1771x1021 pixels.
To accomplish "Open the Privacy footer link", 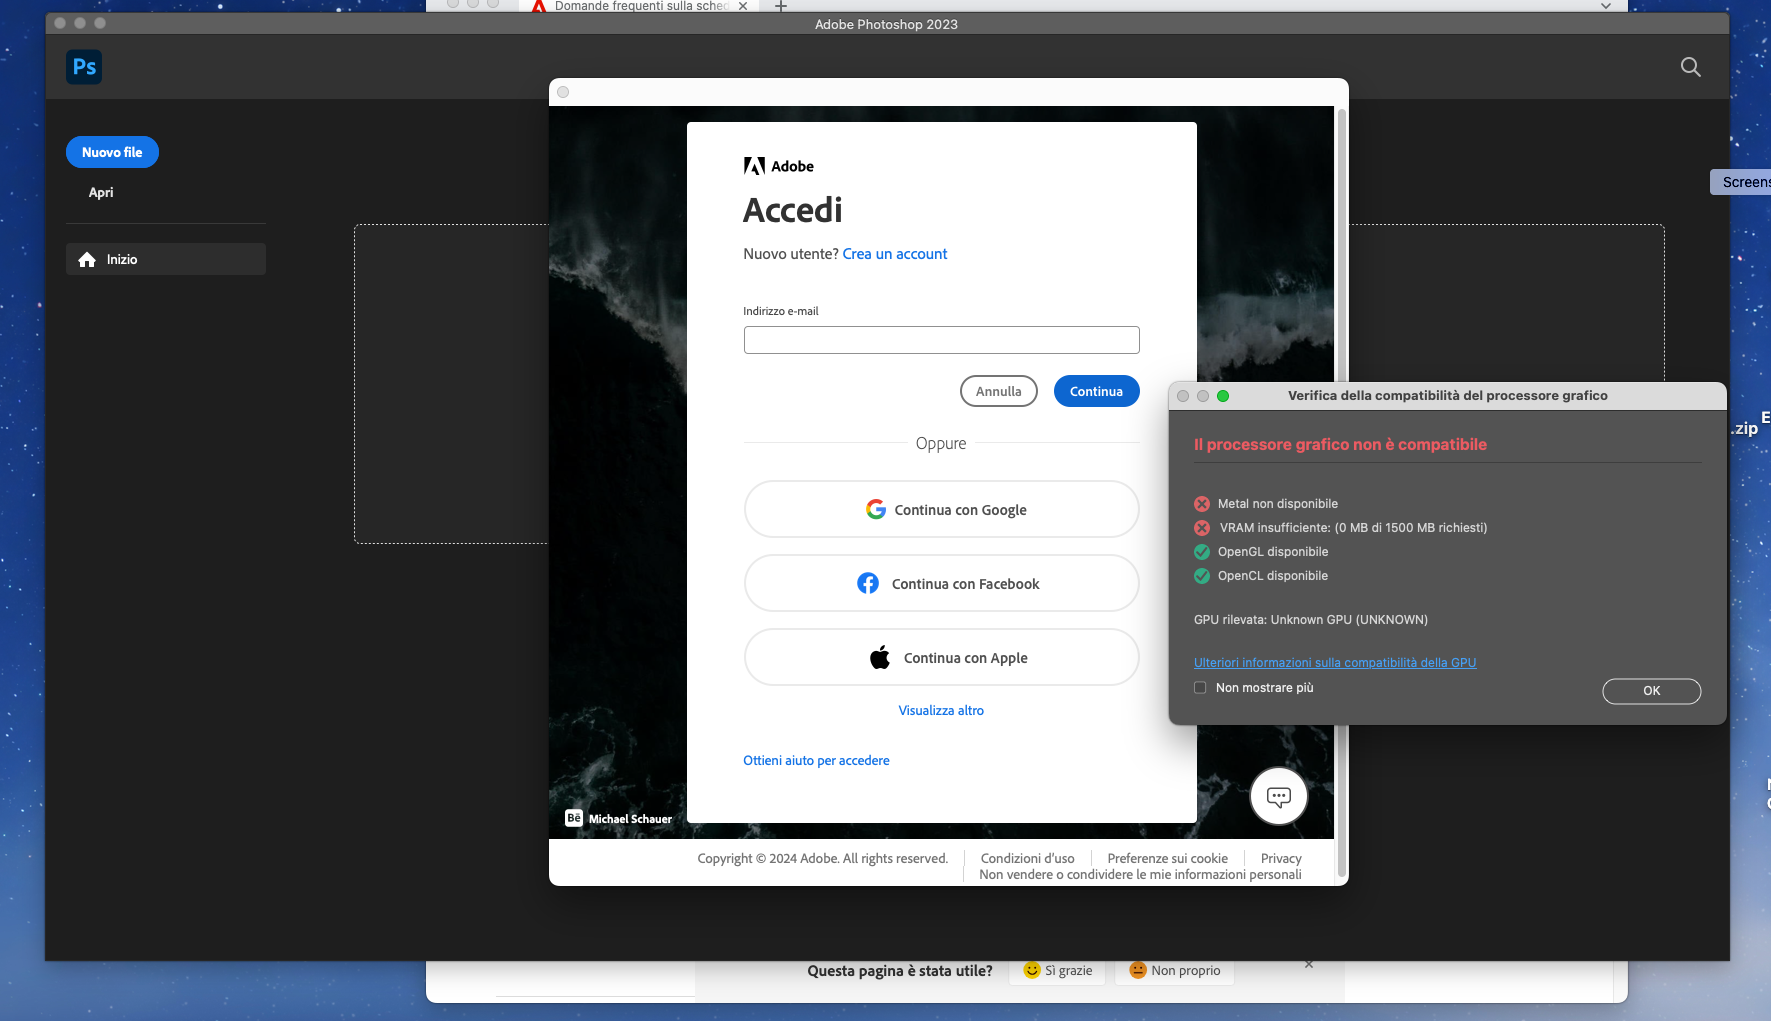I will point(1281,859).
